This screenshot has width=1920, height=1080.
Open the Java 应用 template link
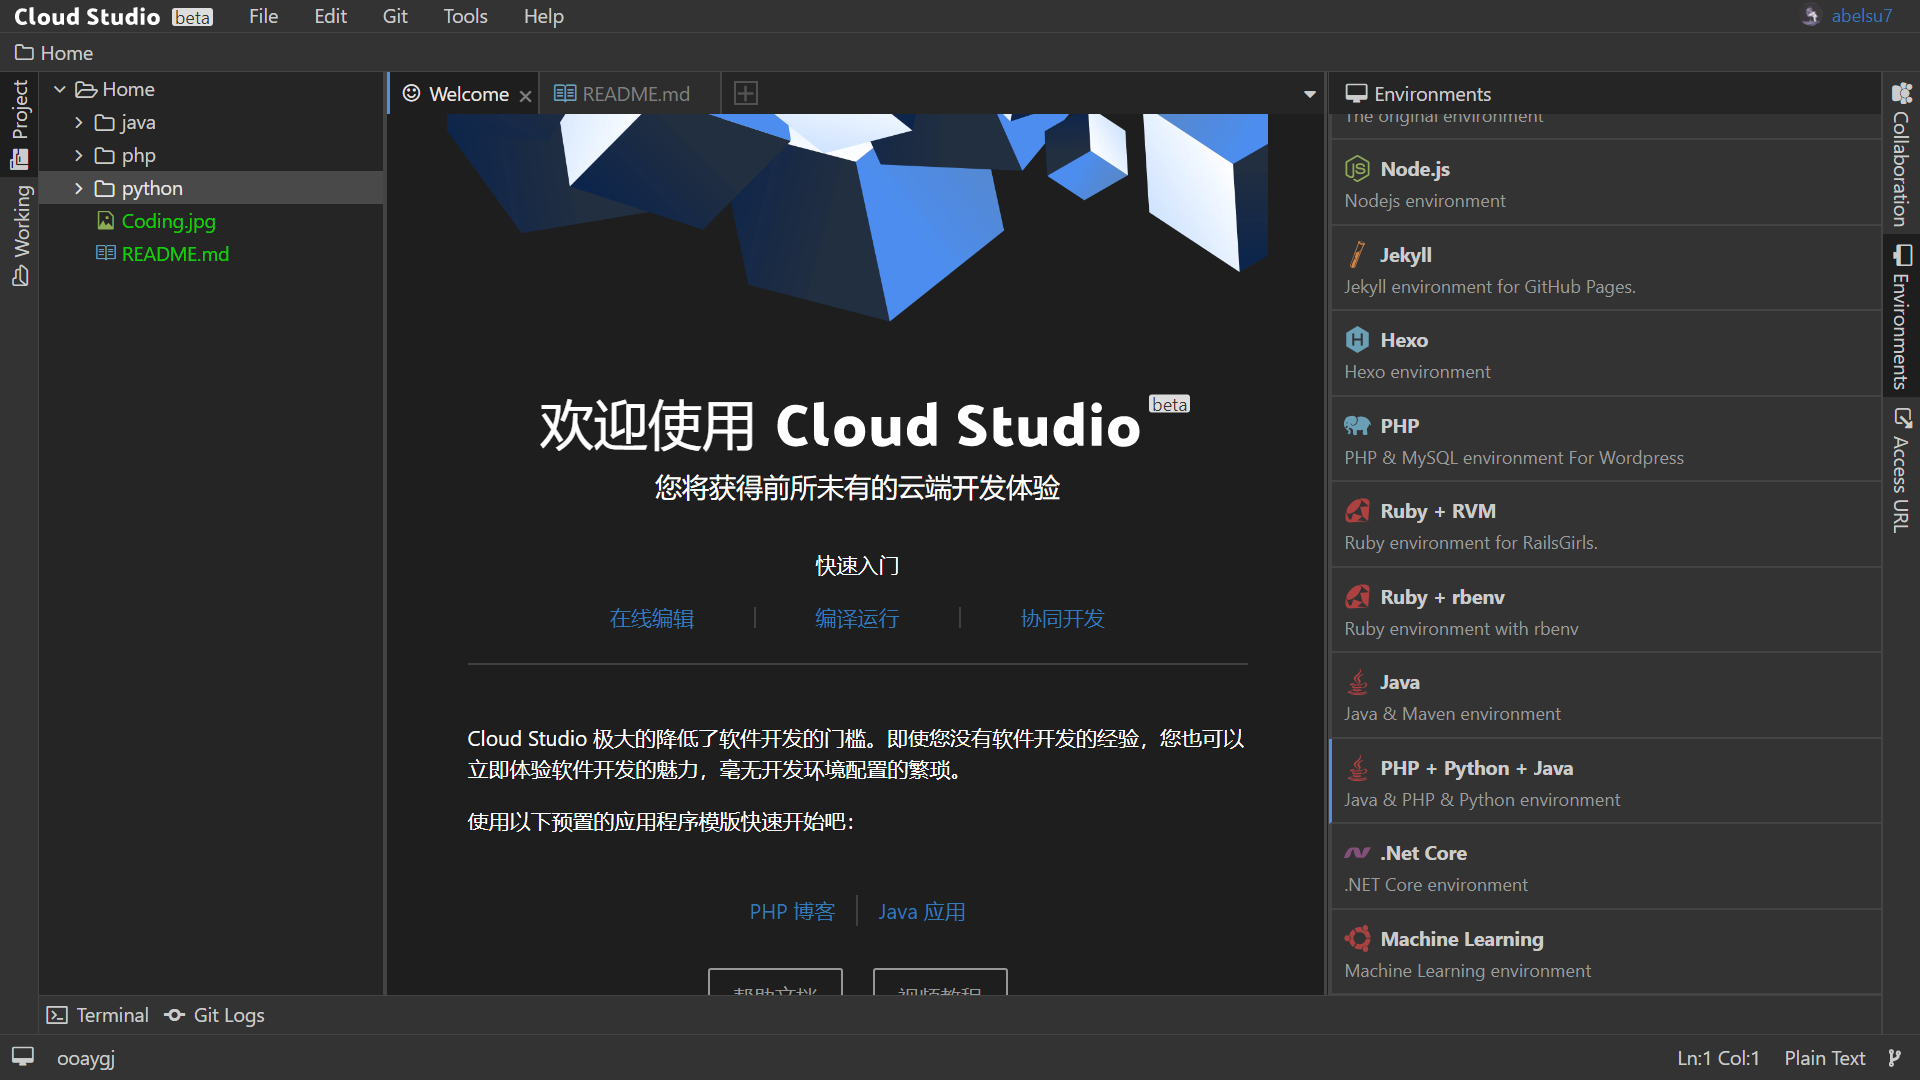pyautogui.click(x=921, y=911)
